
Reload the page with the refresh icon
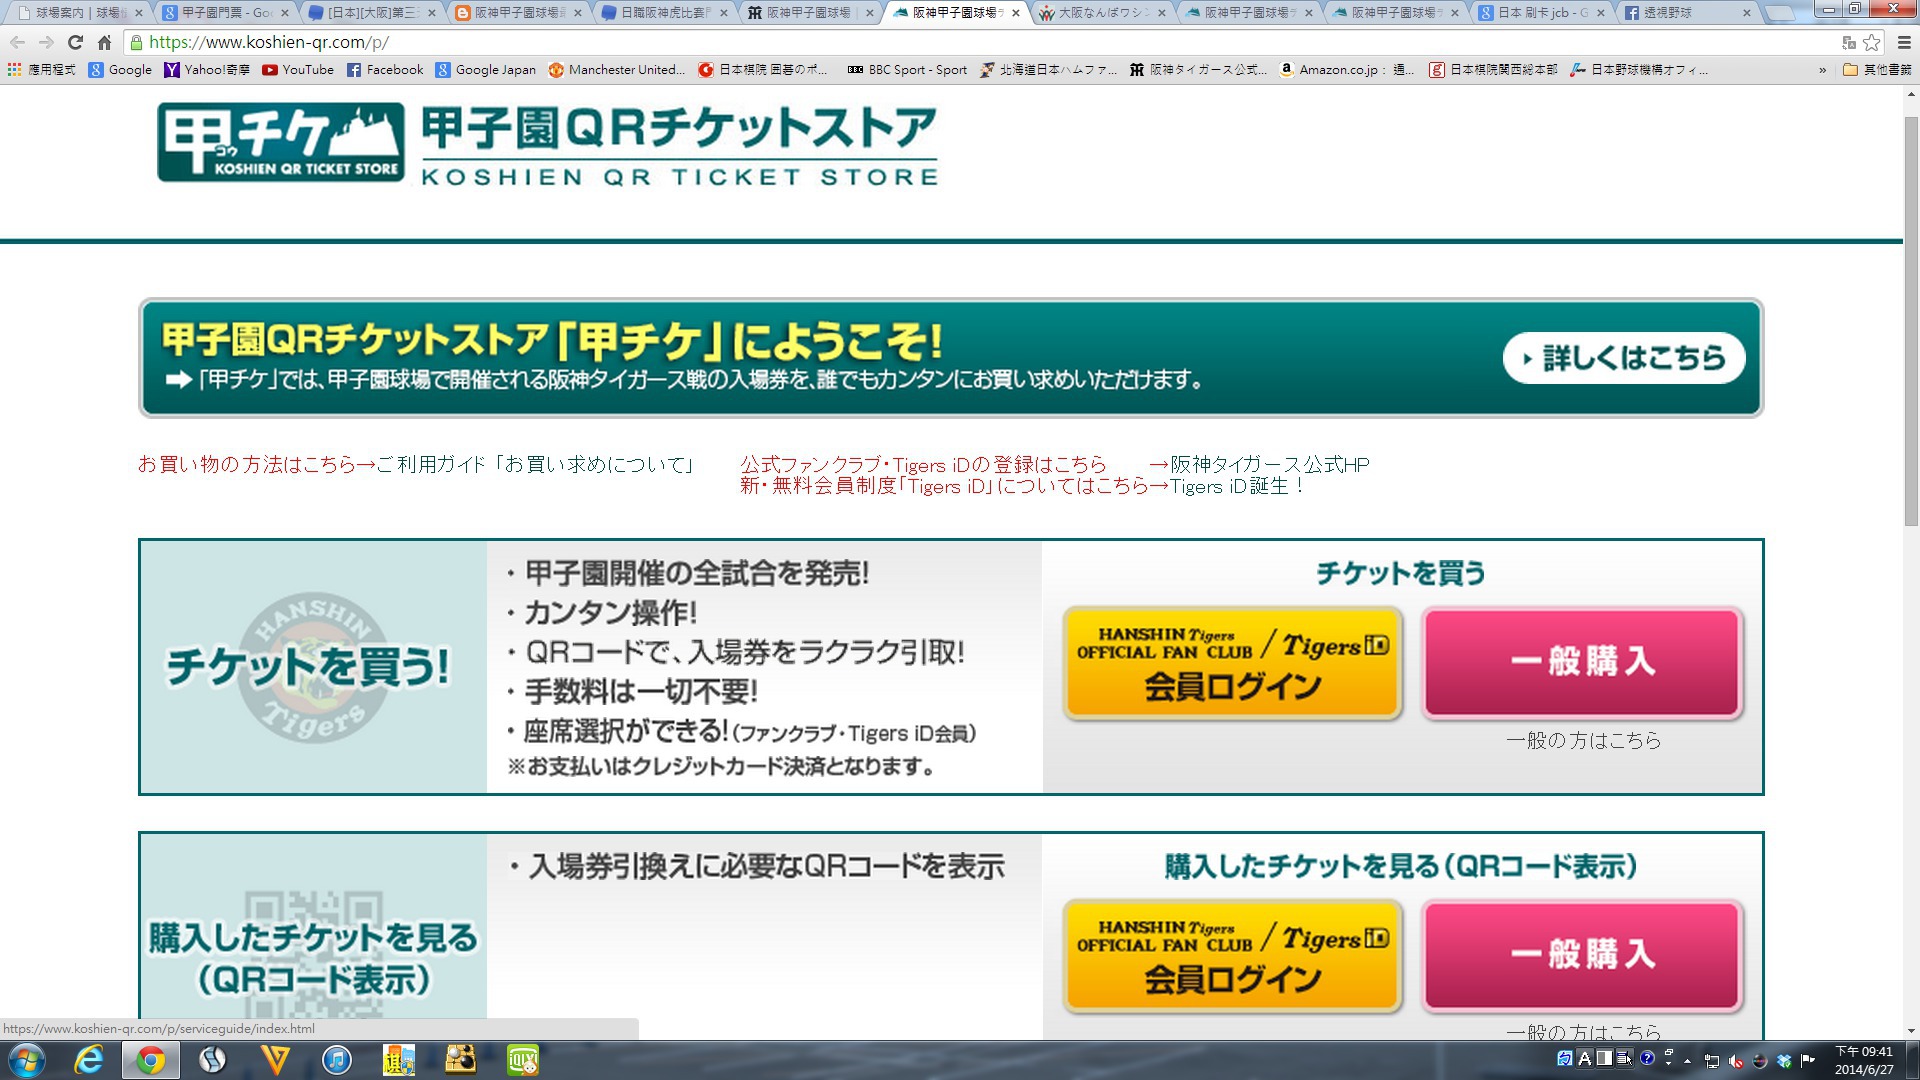[75, 42]
